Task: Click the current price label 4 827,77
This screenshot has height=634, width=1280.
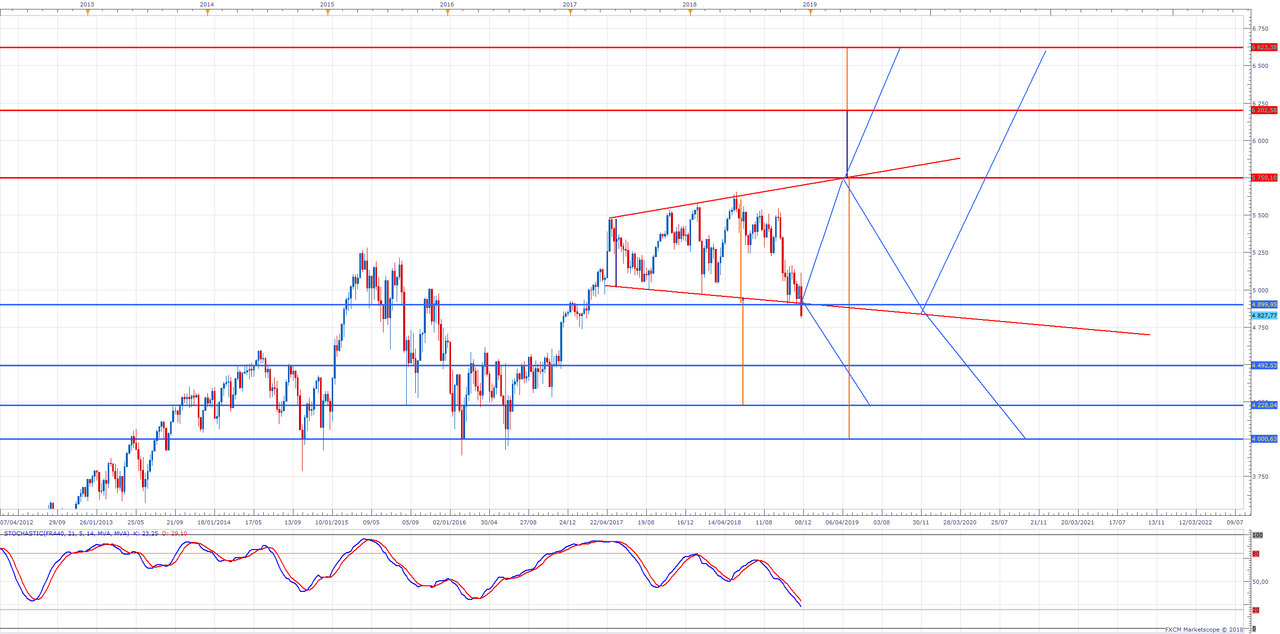Action: [1264, 315]
